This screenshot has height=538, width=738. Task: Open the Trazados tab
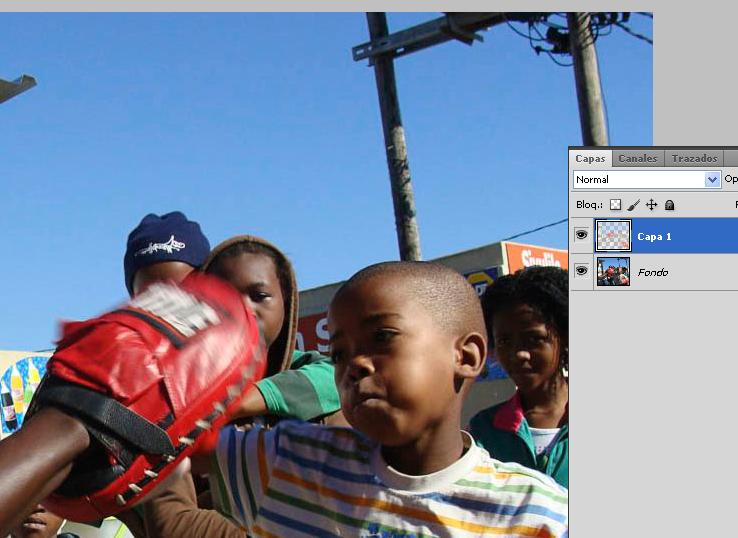point(694,158)
